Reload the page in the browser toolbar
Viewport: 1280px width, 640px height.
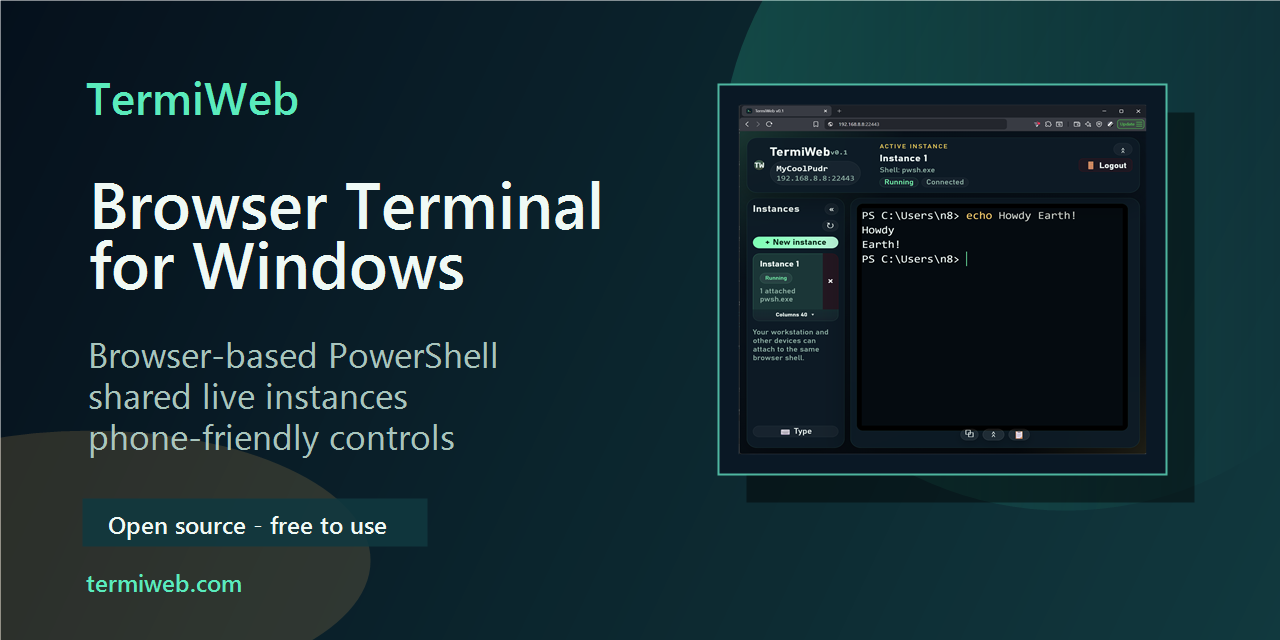coord(769,123)
